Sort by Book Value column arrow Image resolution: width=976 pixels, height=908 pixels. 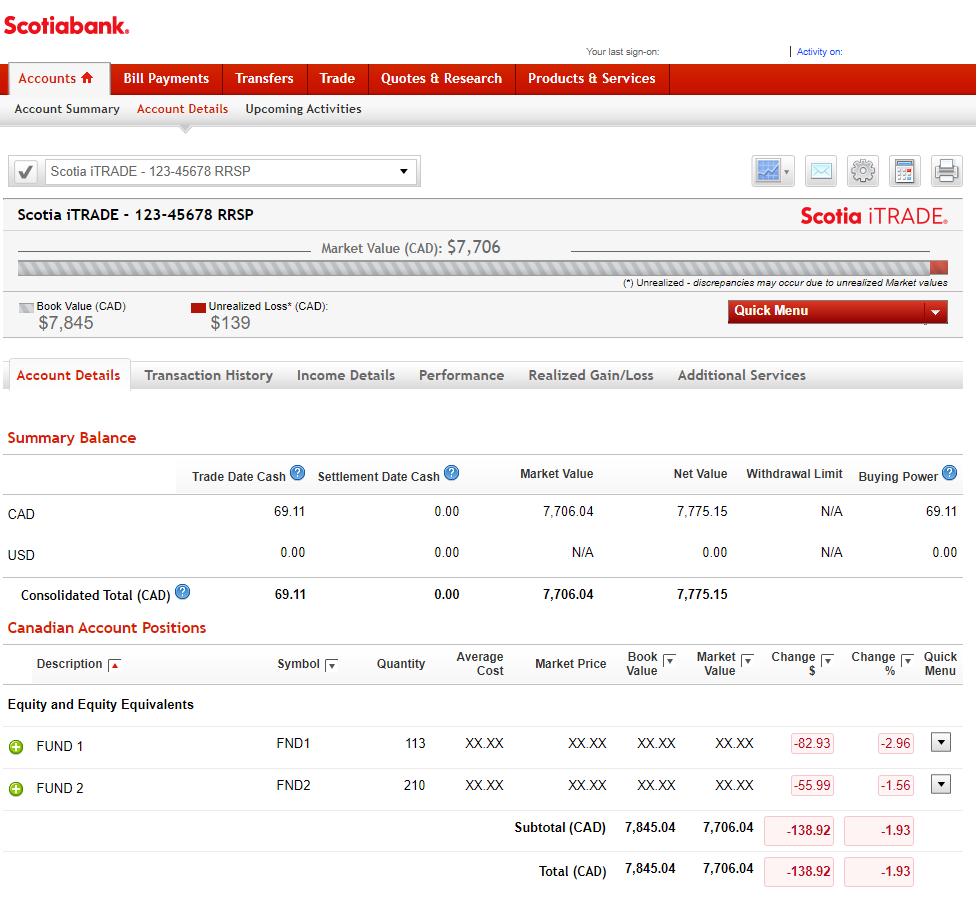point(669,660)
